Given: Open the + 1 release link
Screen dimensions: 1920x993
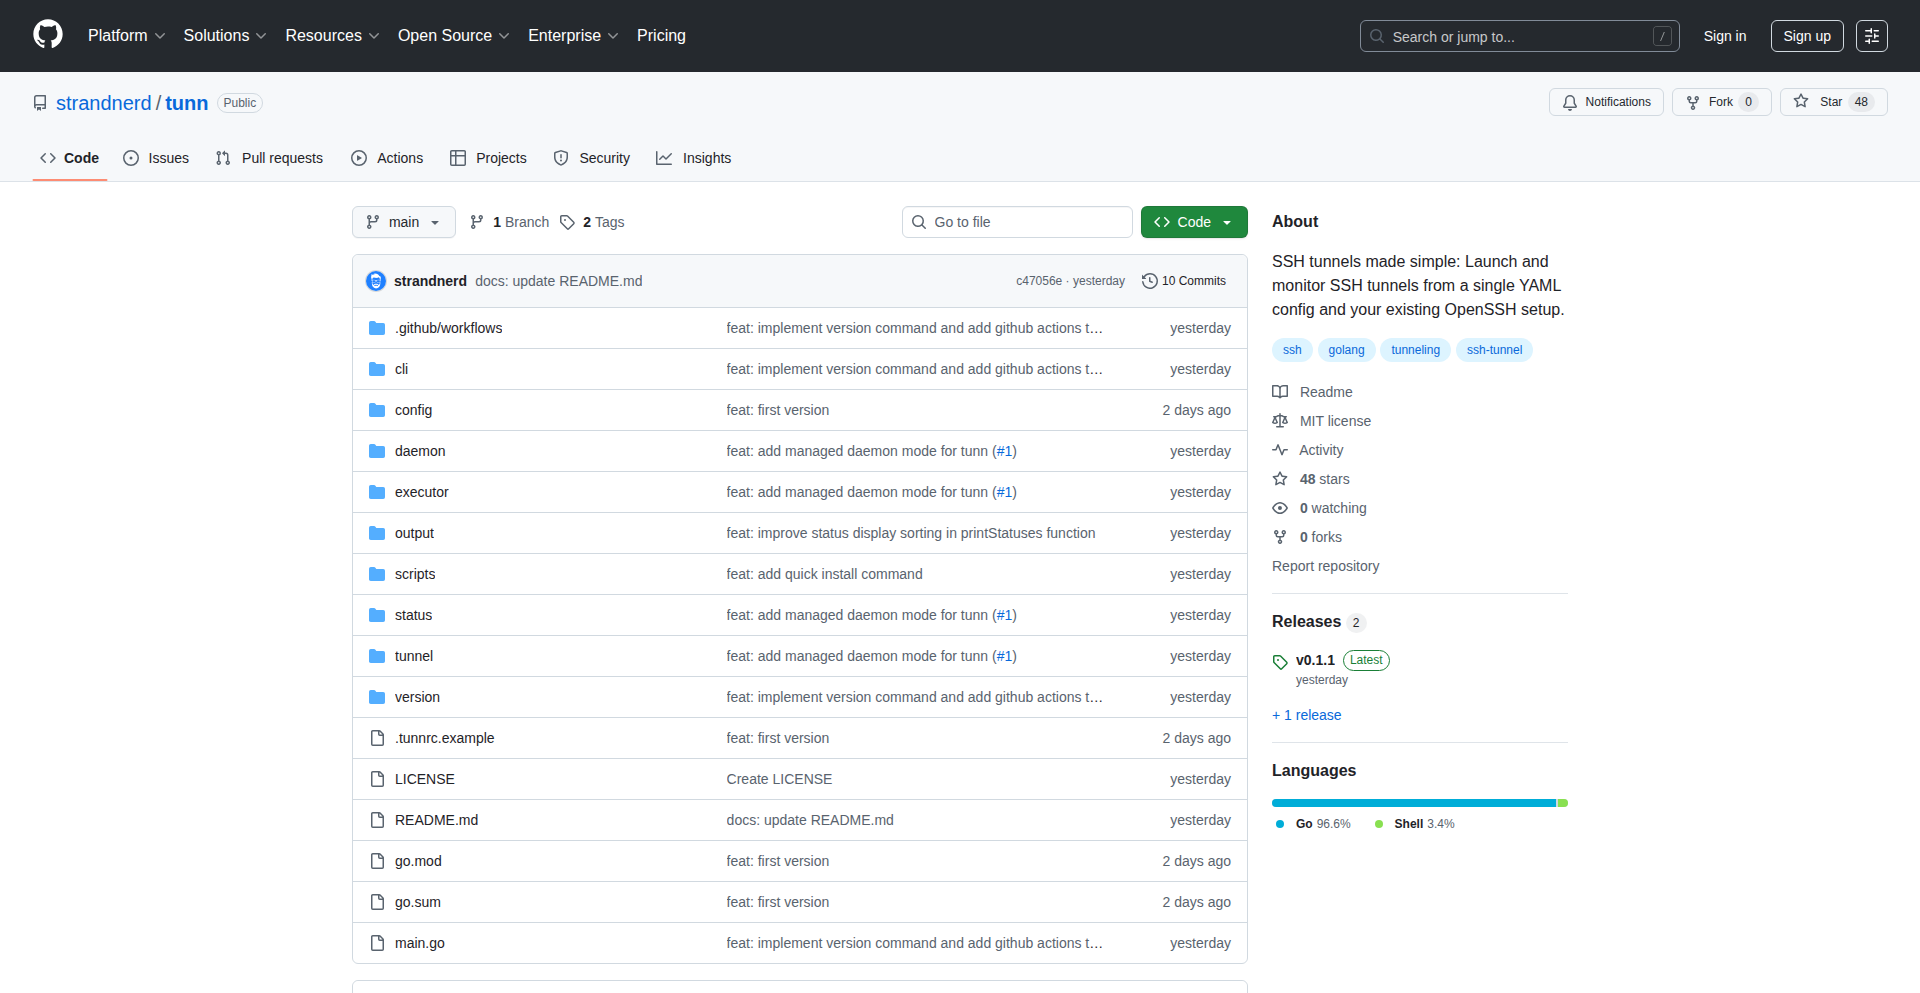Looking at the screenshot, I should [1306, 715].
